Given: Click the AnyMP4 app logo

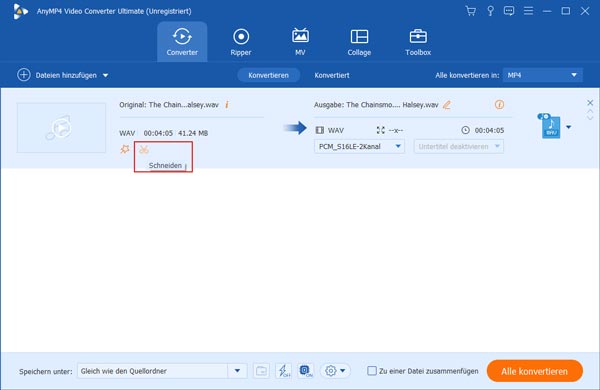Looking at the screenshot, I should 20,11.
